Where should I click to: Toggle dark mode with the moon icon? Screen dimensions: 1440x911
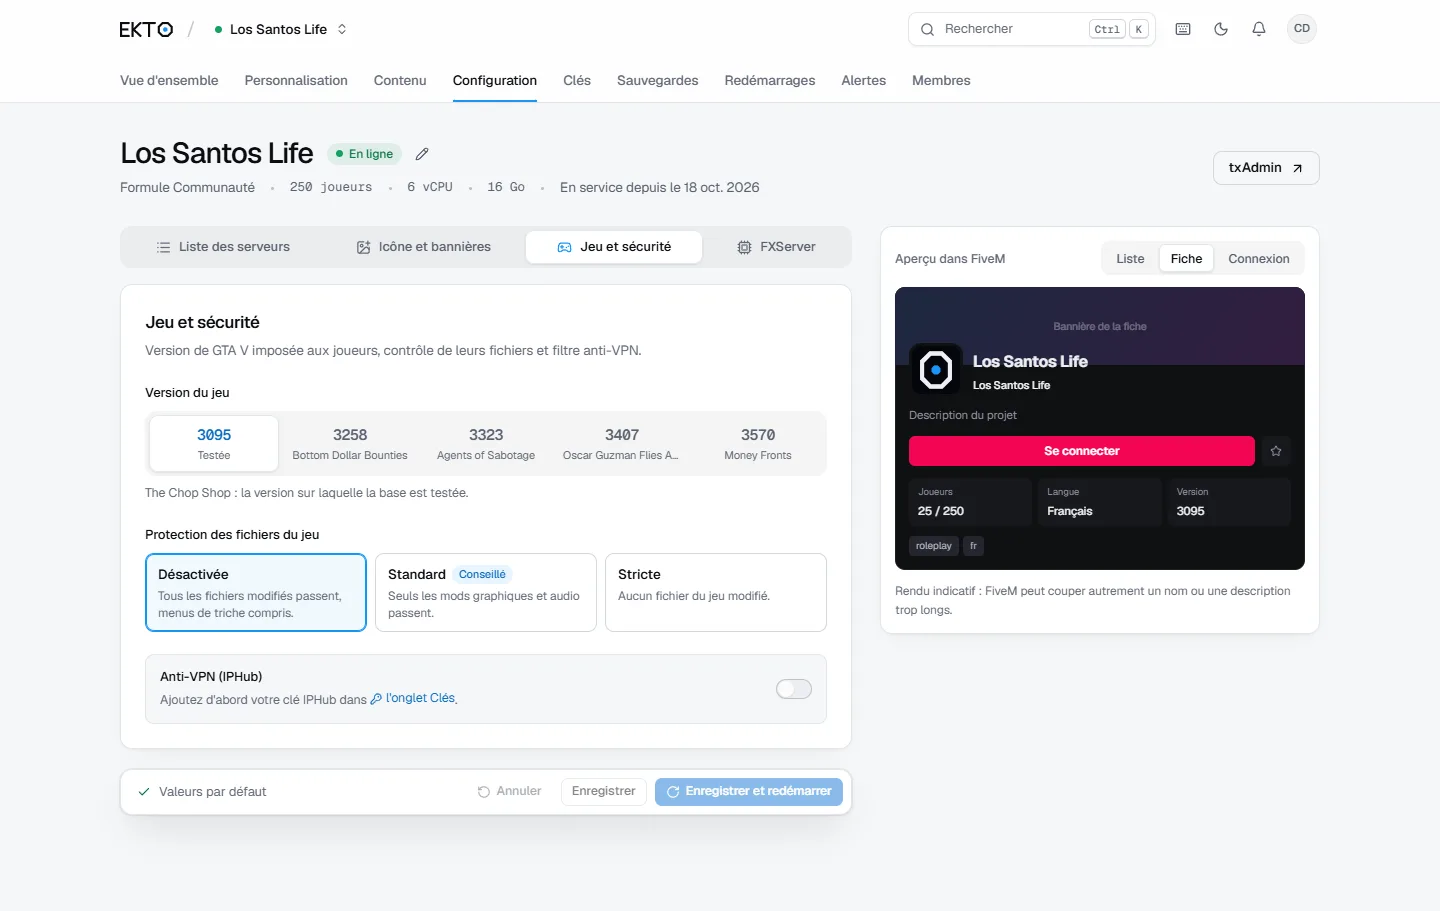1221,29
